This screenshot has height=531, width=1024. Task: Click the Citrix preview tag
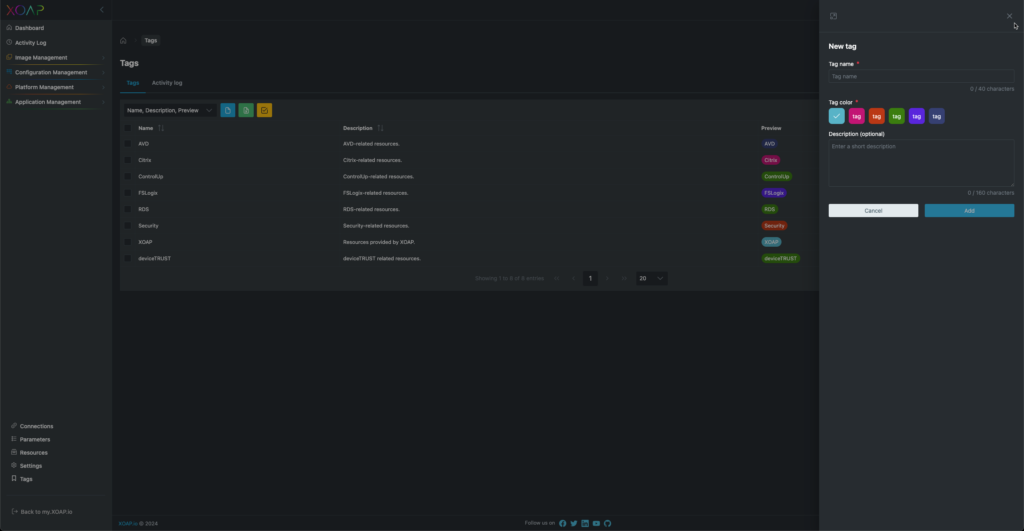coord(771,160)
